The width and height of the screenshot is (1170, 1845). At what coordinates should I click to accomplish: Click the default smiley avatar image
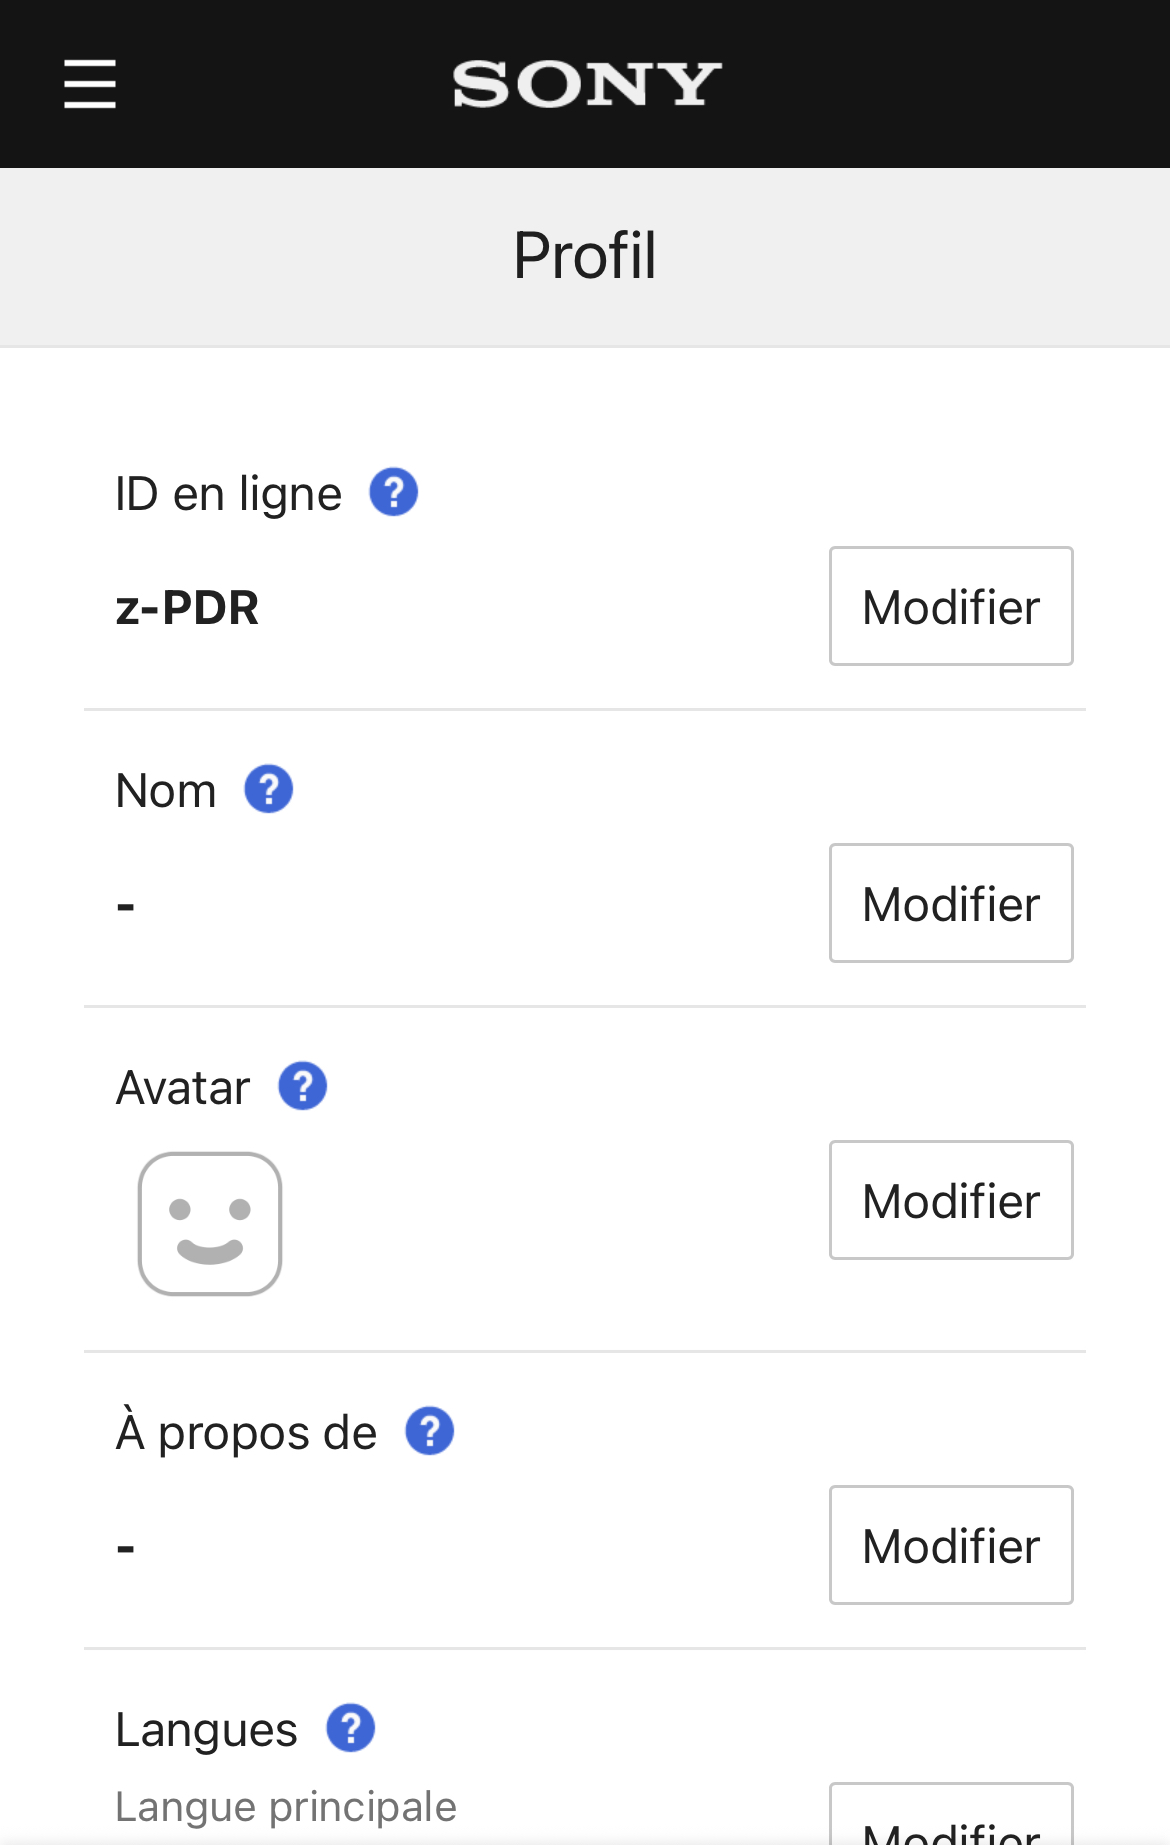(210, 1223)
